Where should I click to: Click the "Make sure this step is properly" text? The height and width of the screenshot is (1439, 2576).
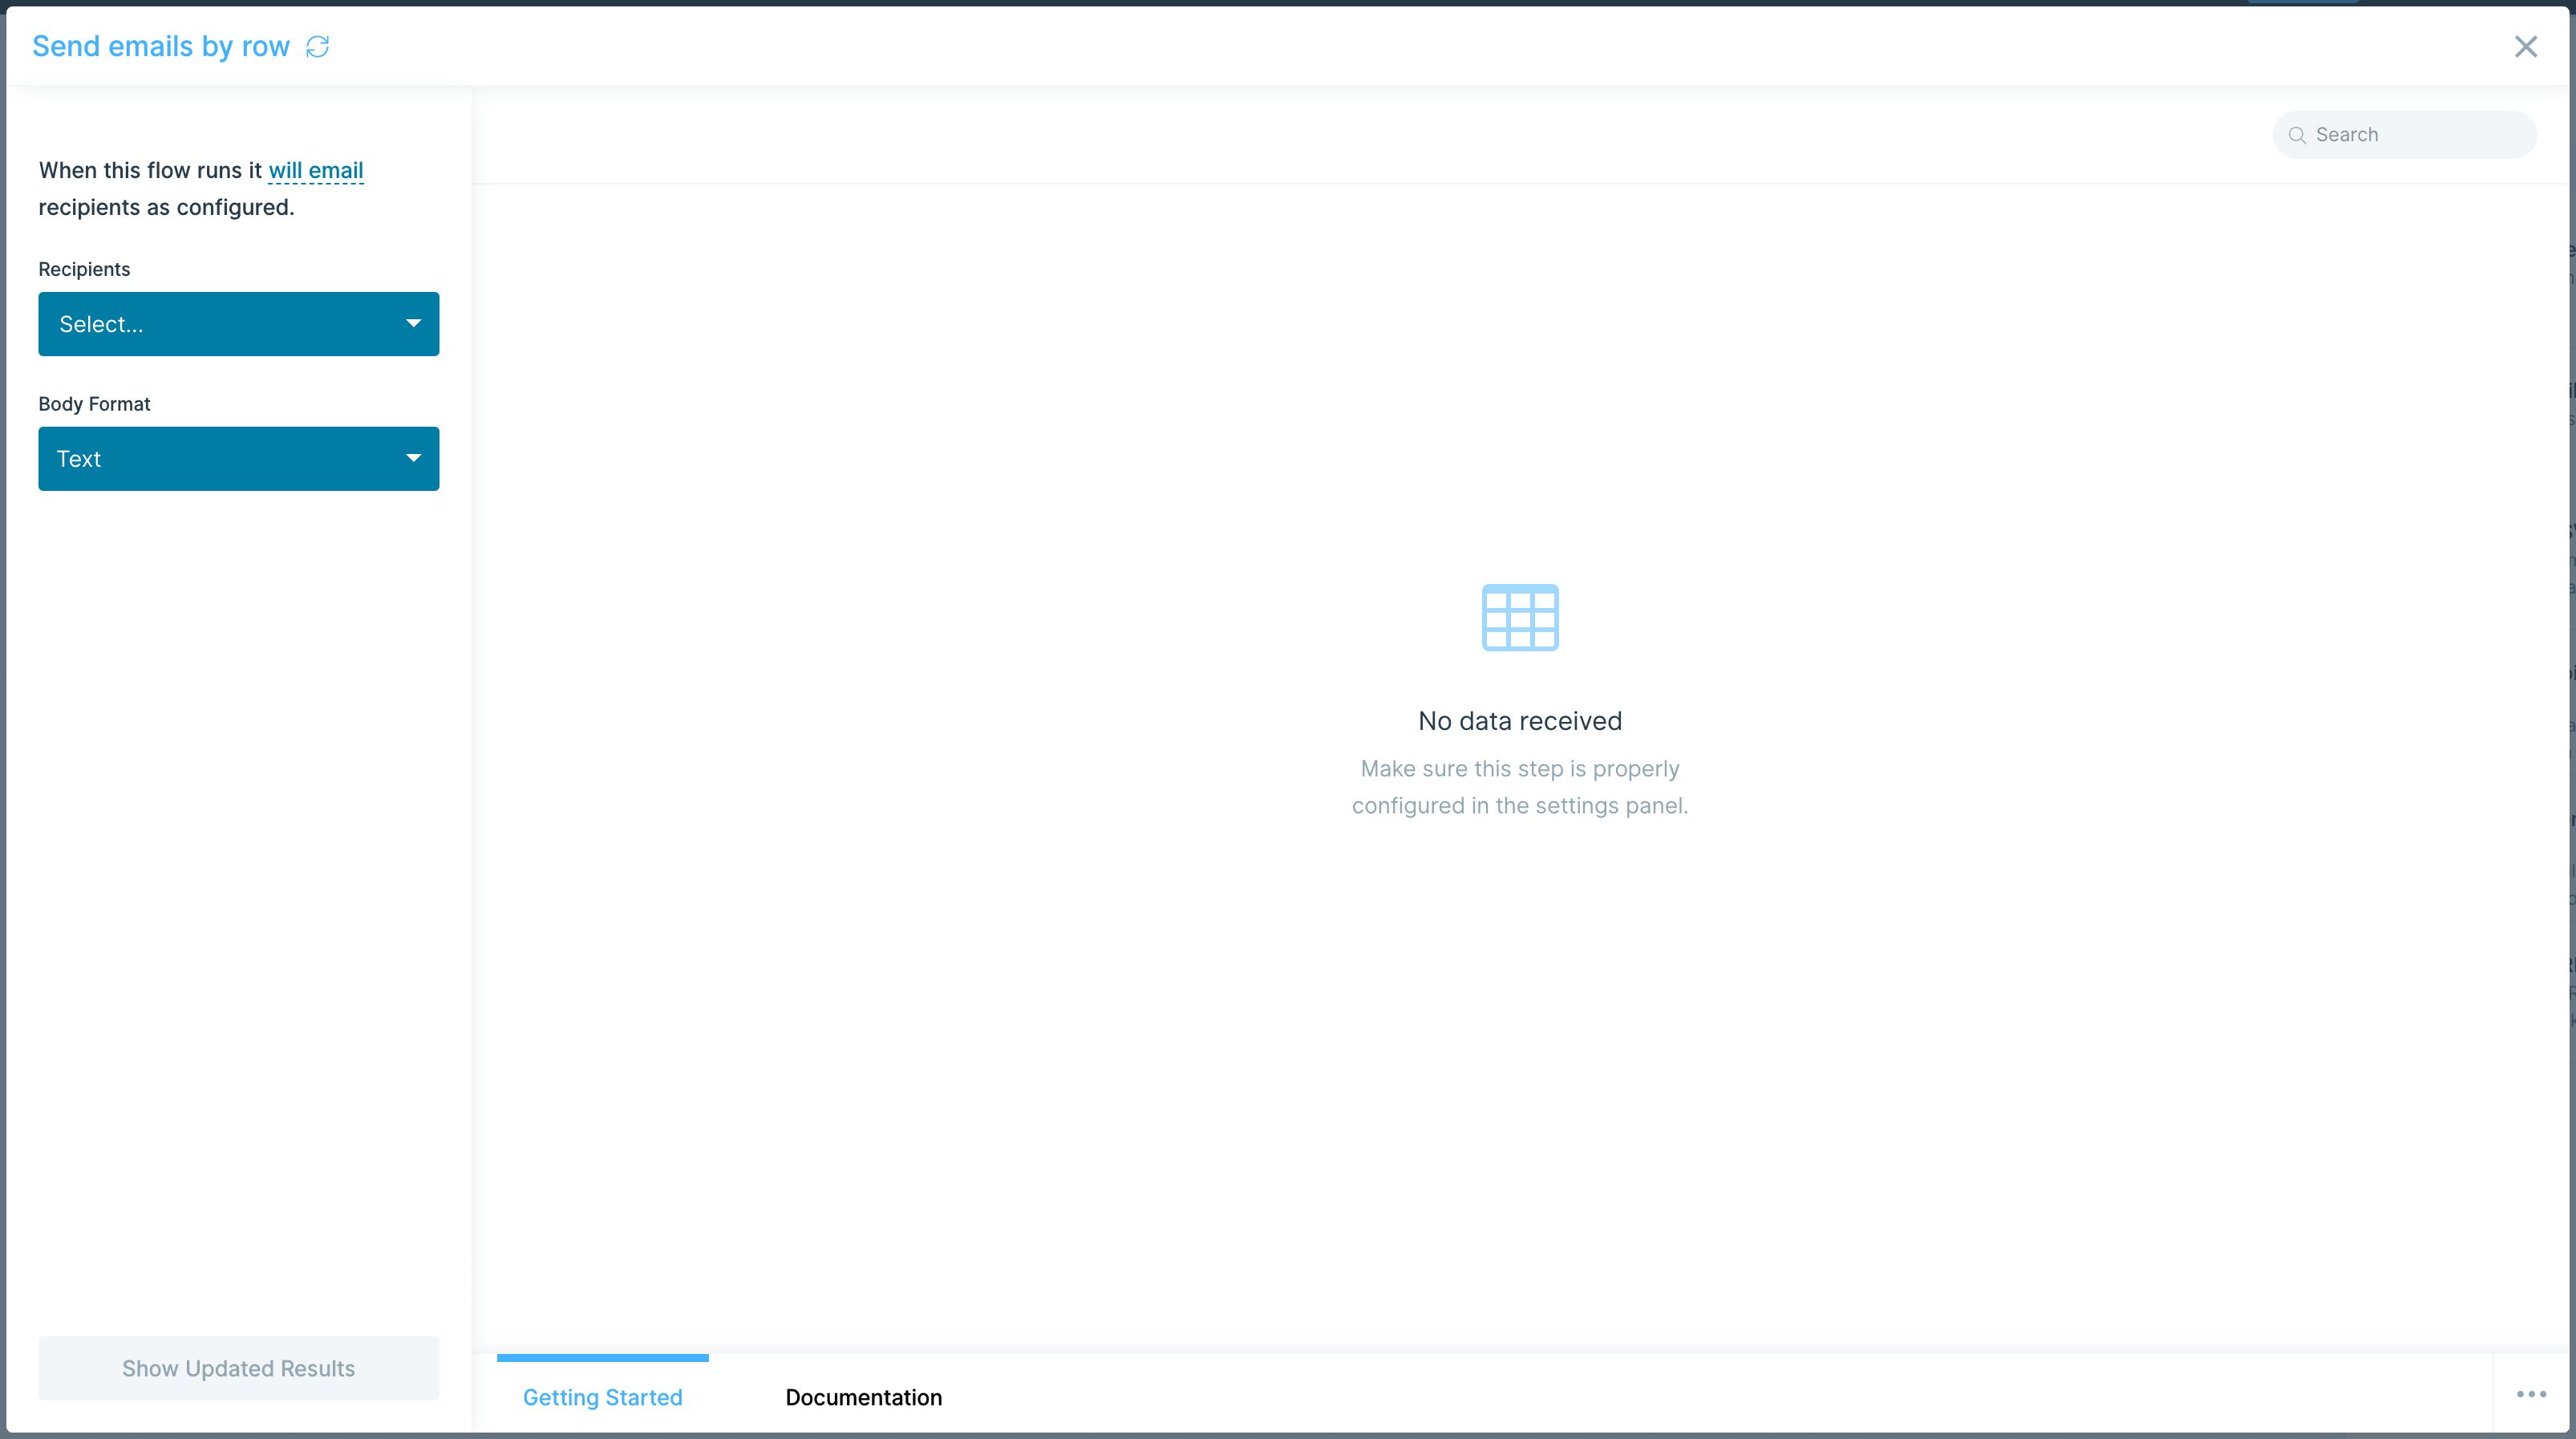point(1520,769)
